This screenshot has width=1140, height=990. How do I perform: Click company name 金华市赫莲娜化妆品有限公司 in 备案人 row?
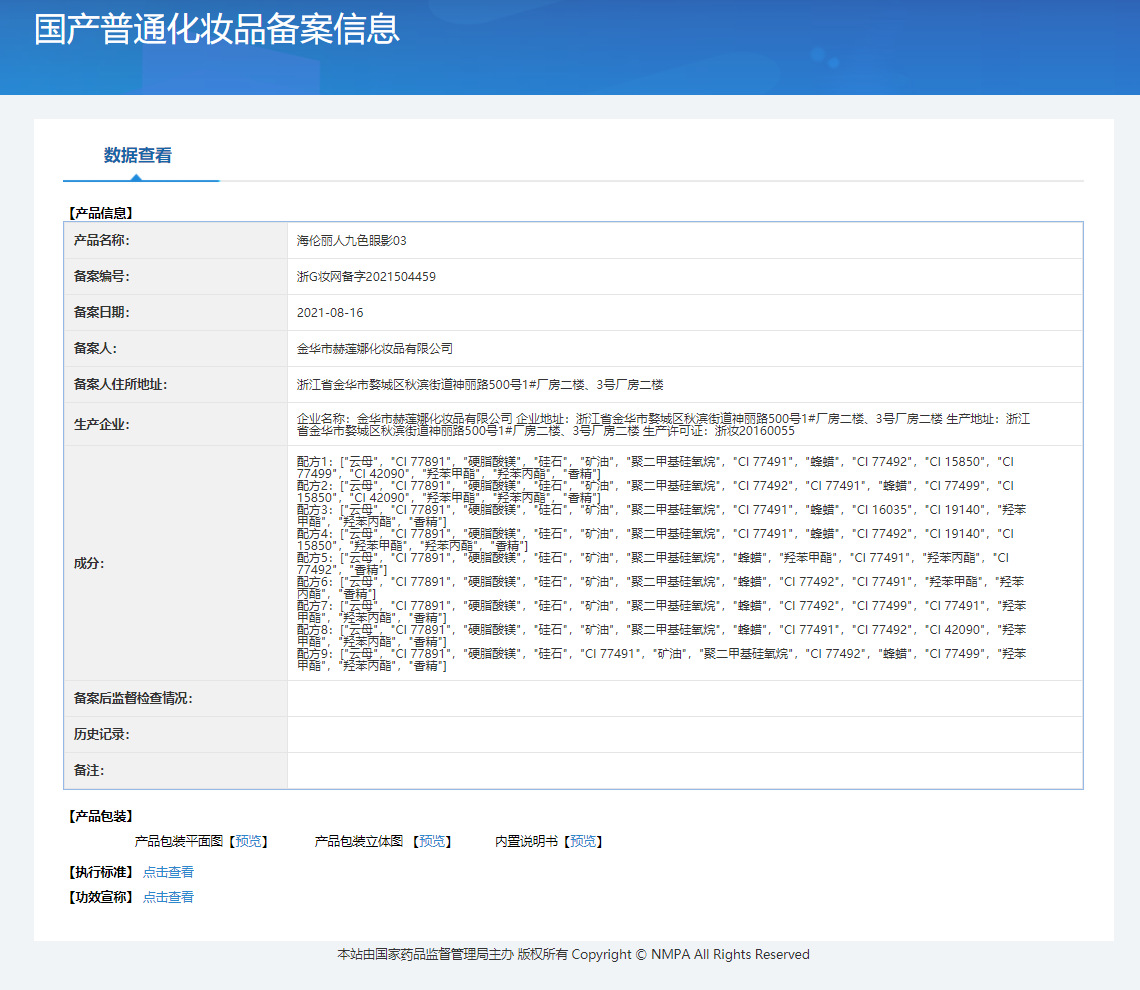(x=375, y=349)
